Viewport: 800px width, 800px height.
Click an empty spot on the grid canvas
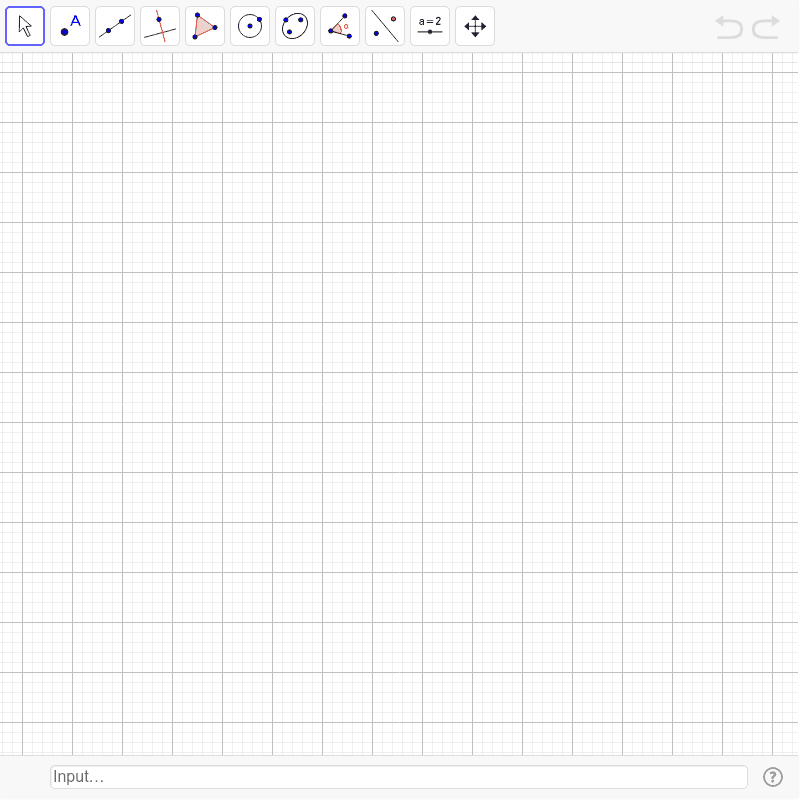(x=400, y=400)
